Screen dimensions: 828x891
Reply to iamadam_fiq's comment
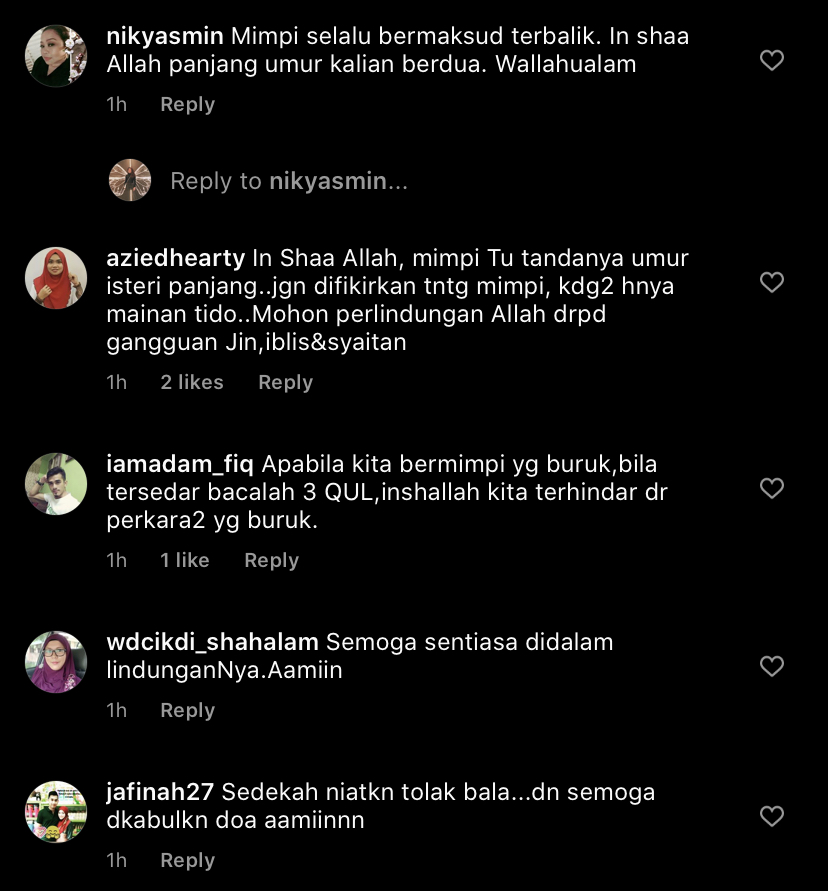click(272, 560)
